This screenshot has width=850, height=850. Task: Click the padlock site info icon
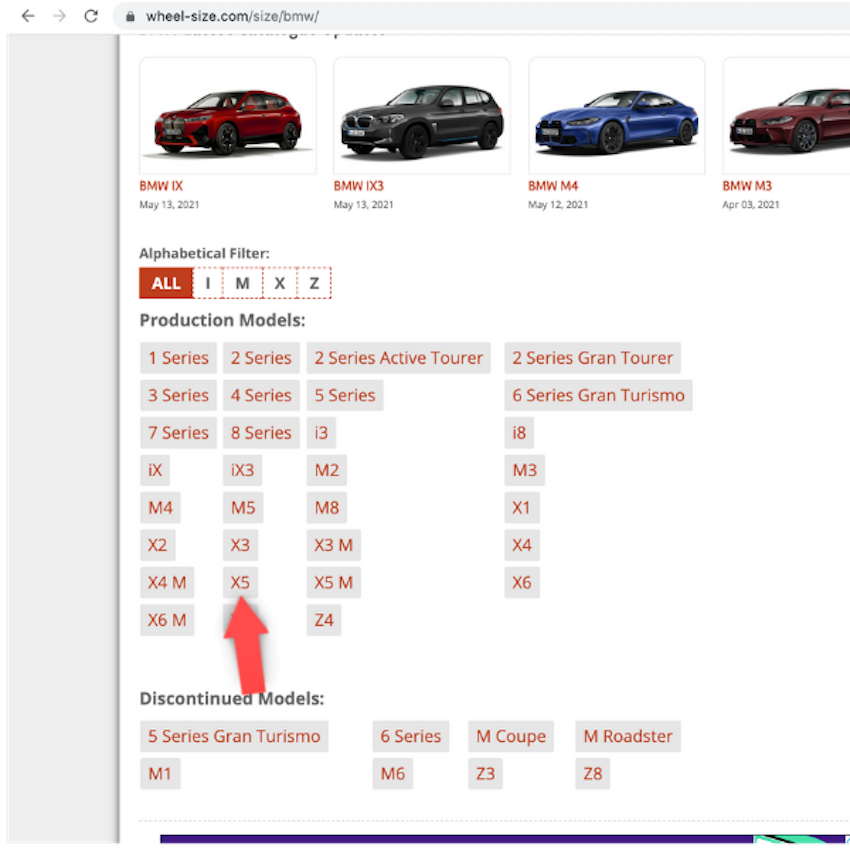click(130, 17)
